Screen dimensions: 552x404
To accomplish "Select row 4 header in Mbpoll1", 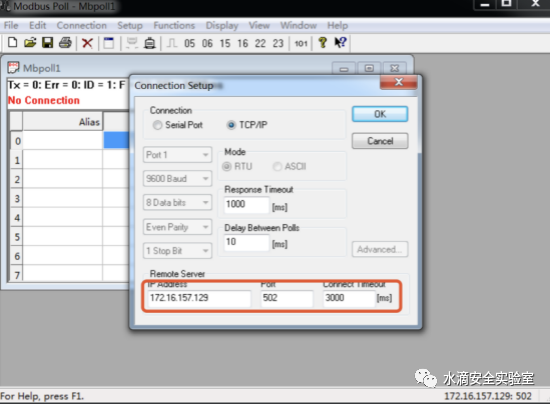I will coord(17,217).
